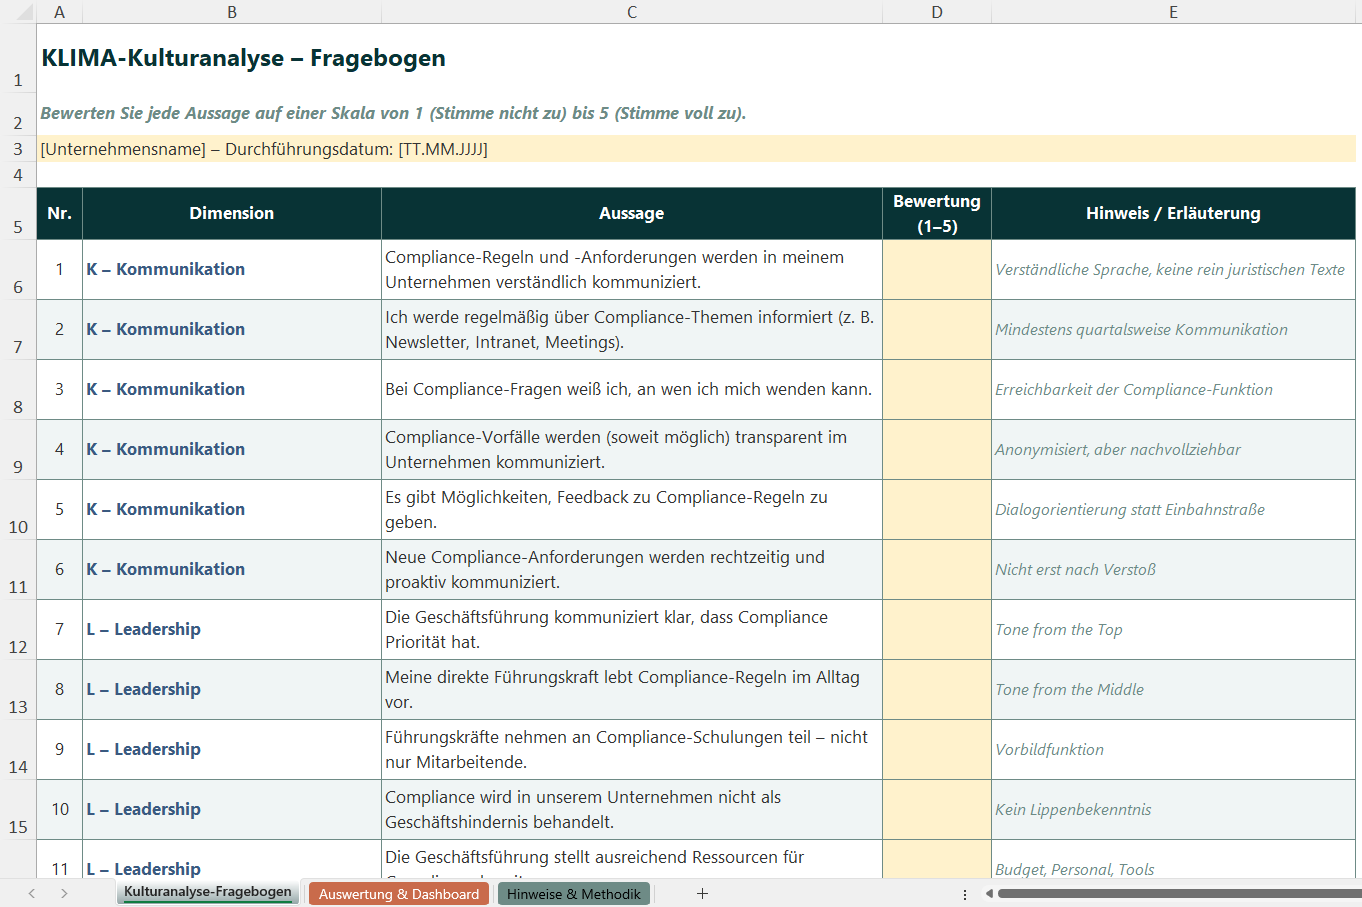Click the Bewertung cell for statement 1
The width and height of the screenshot is (1362, 907).
click(936, 269)
